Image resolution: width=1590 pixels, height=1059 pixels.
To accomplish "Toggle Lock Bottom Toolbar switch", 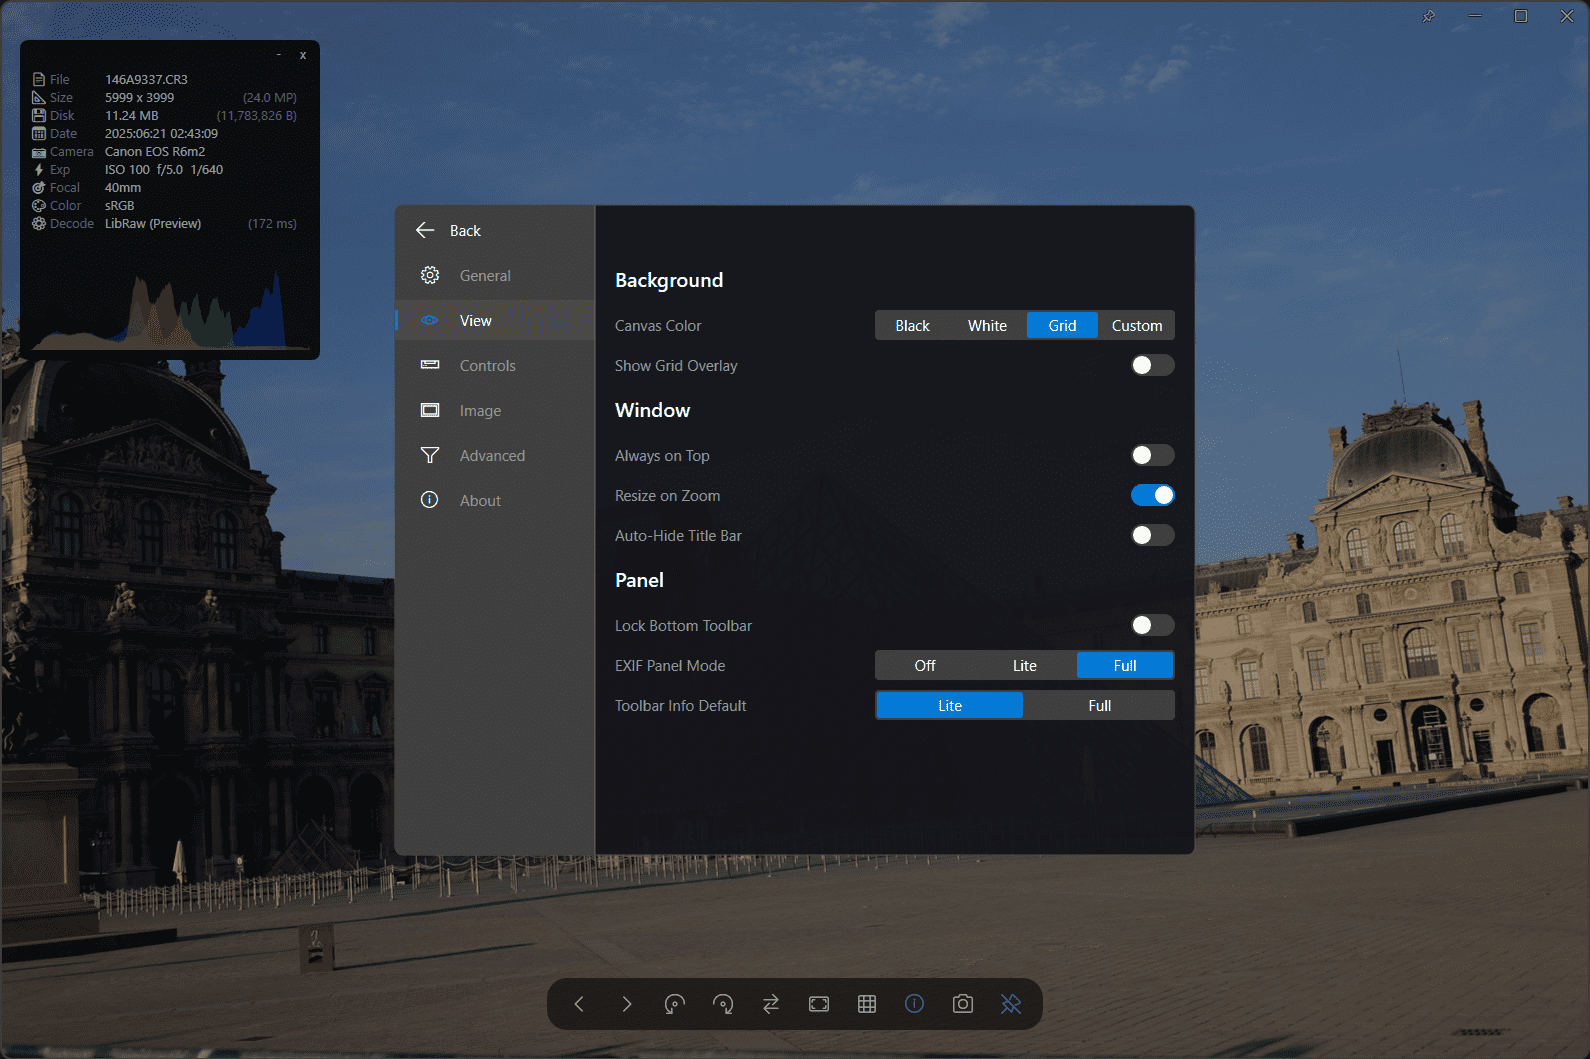I will click(1153, 625).
